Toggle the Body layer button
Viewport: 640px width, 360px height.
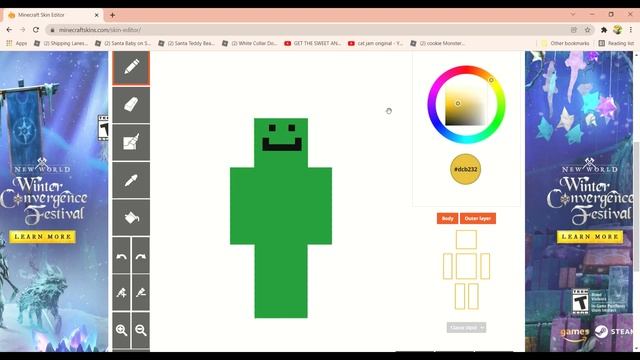pos(447,218)
